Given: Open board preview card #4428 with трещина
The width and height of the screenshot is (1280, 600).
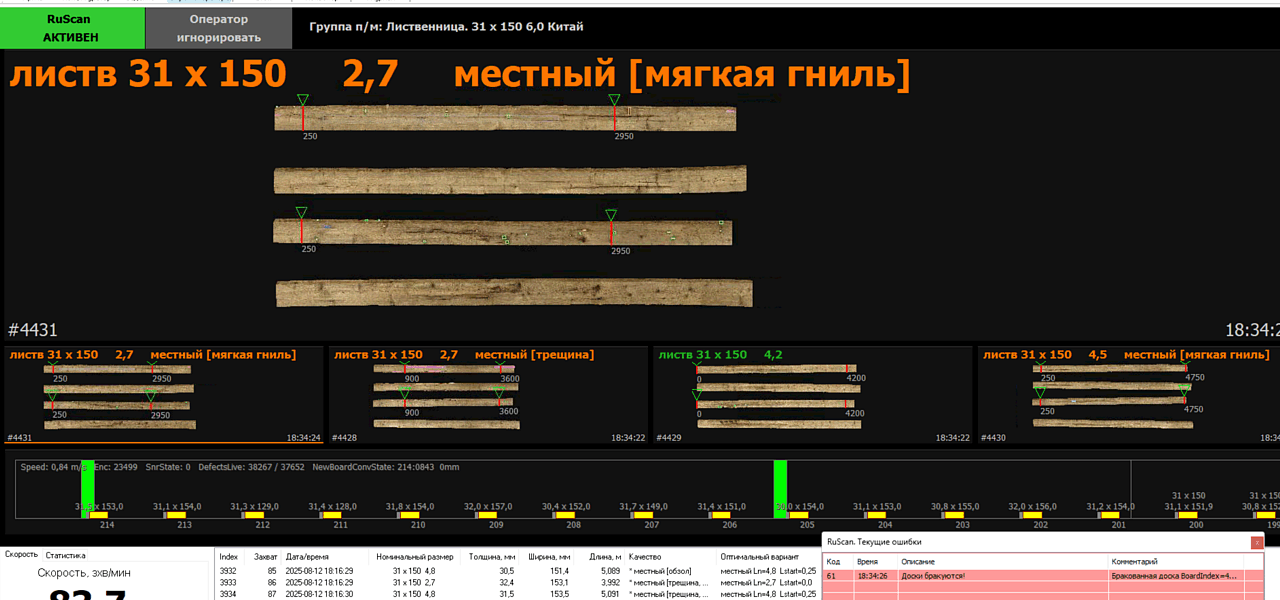Looking at the screenshot, I should tap(488, 396).
